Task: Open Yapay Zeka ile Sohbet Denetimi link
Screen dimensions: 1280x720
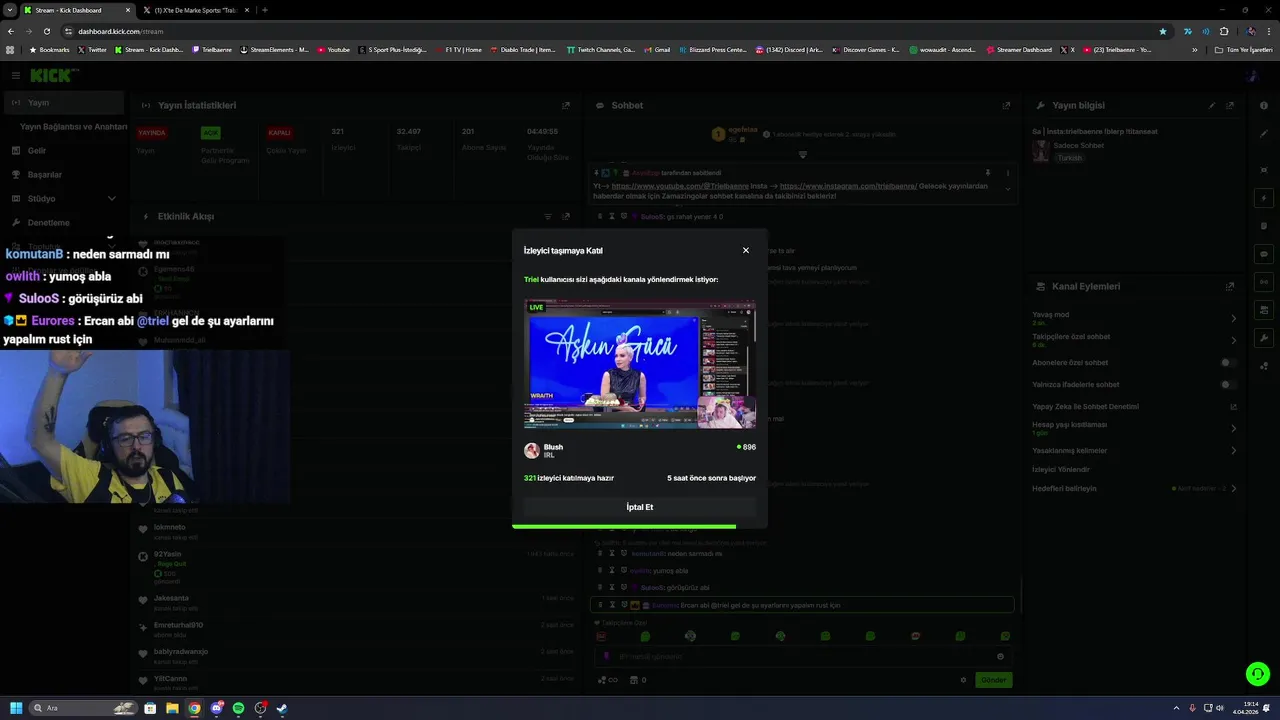Action: 1134,406
